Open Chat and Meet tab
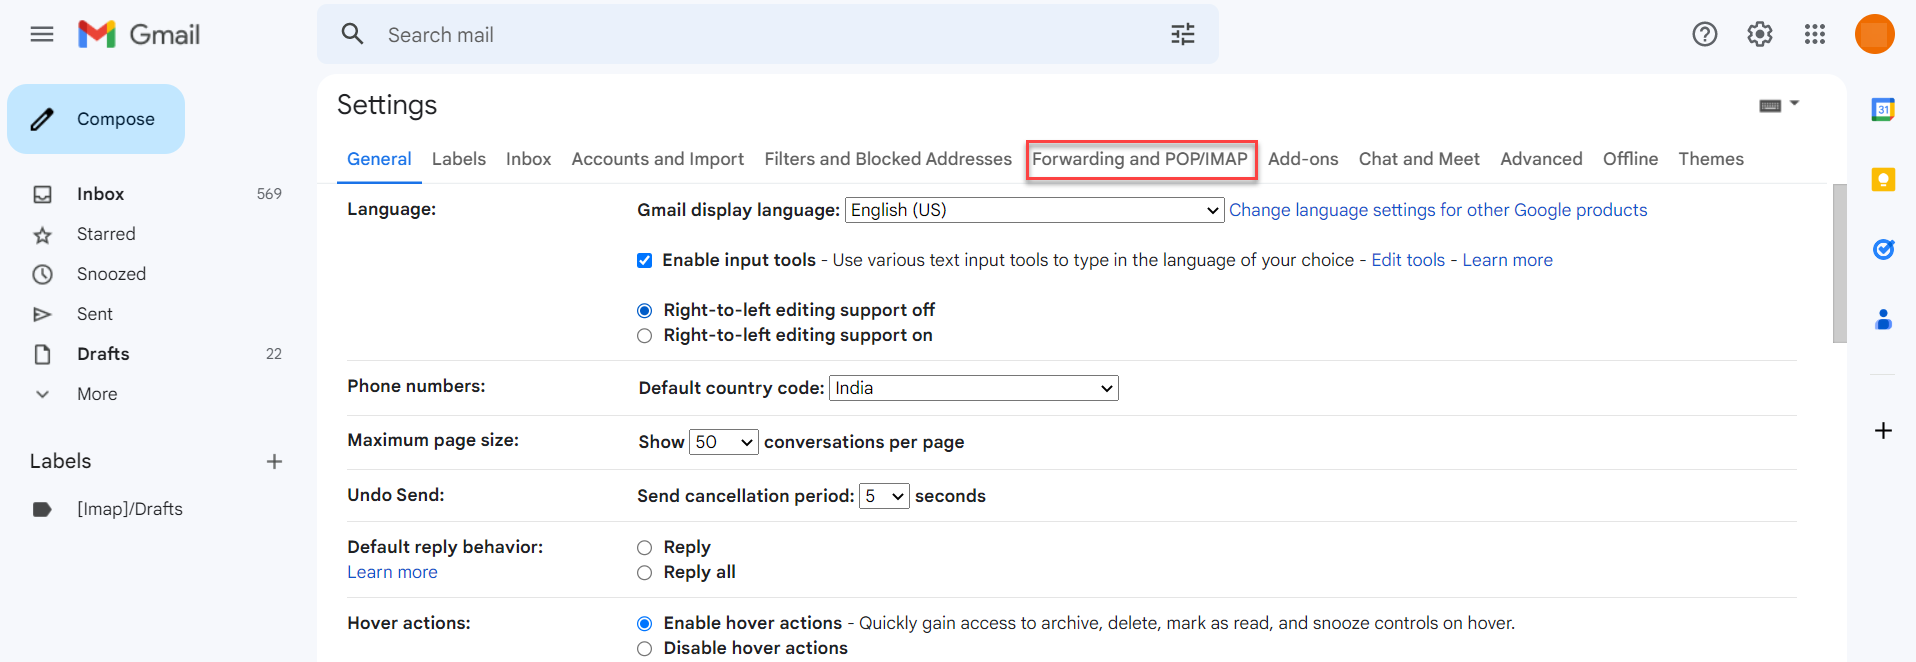This screenshot has height=662, width=1916. pyautogui.click(x=1419, y=159)
